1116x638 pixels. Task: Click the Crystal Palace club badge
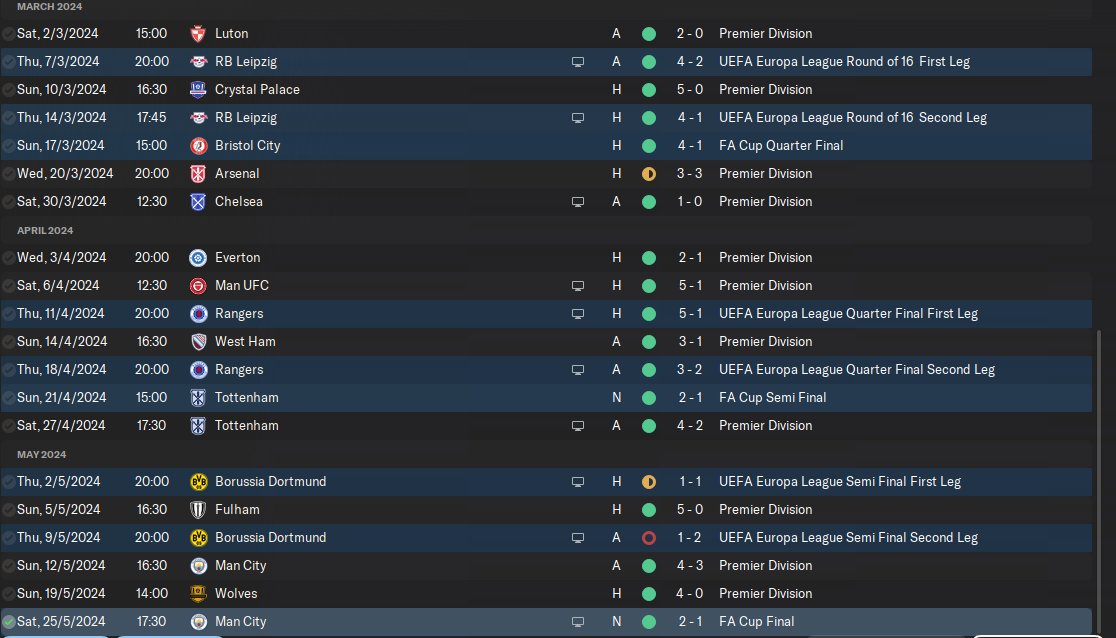pos(197,89)
